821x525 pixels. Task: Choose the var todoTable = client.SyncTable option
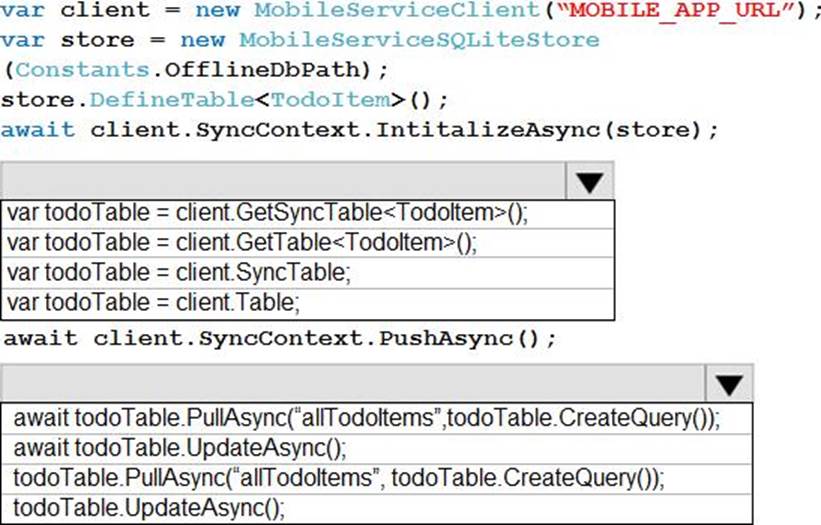(x=178, y=272)
